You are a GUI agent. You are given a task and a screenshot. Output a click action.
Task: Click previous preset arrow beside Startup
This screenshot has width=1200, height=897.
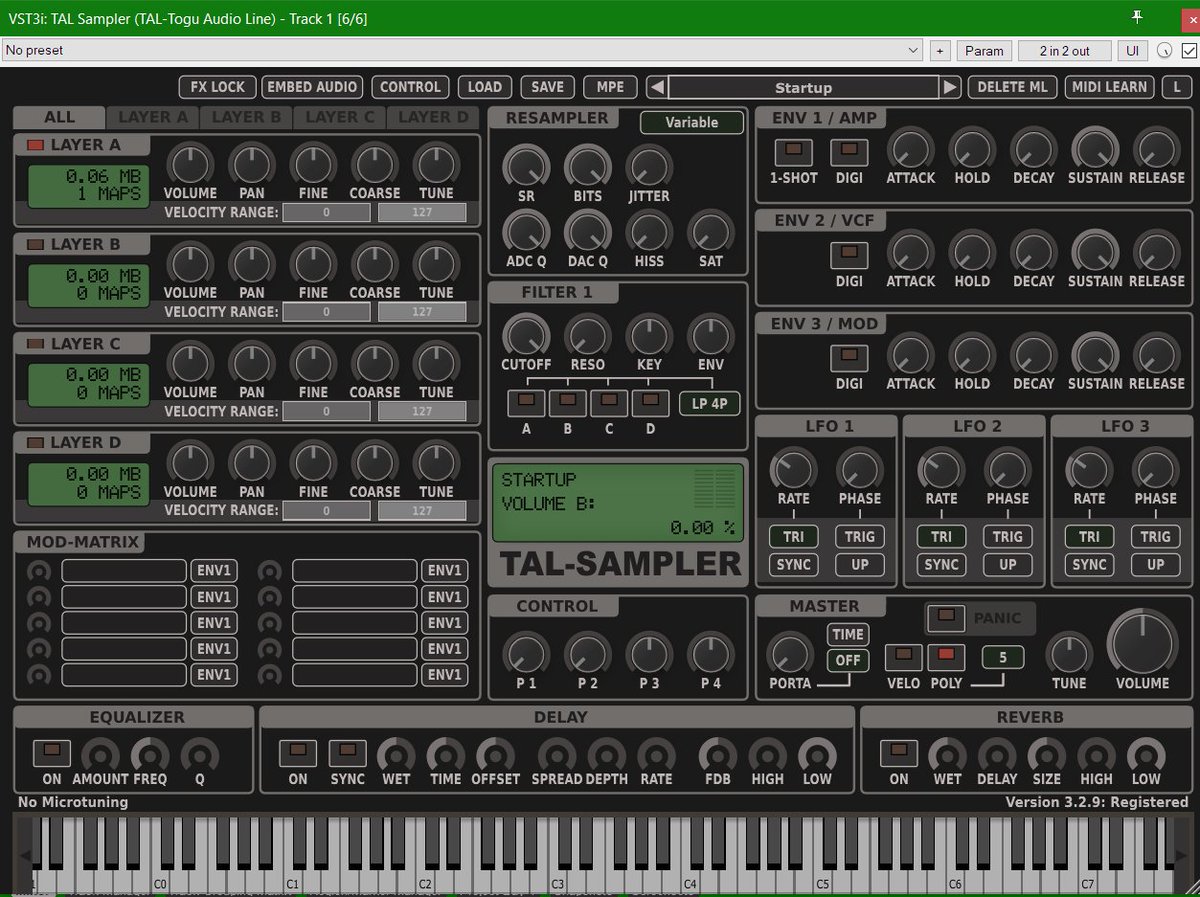(656, 87)
